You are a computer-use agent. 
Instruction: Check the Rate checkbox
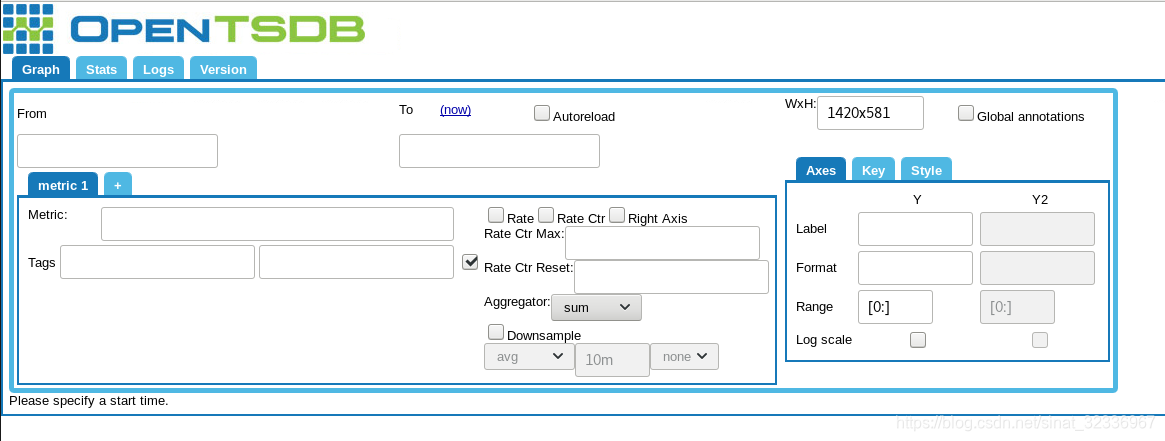coord(496,215)
